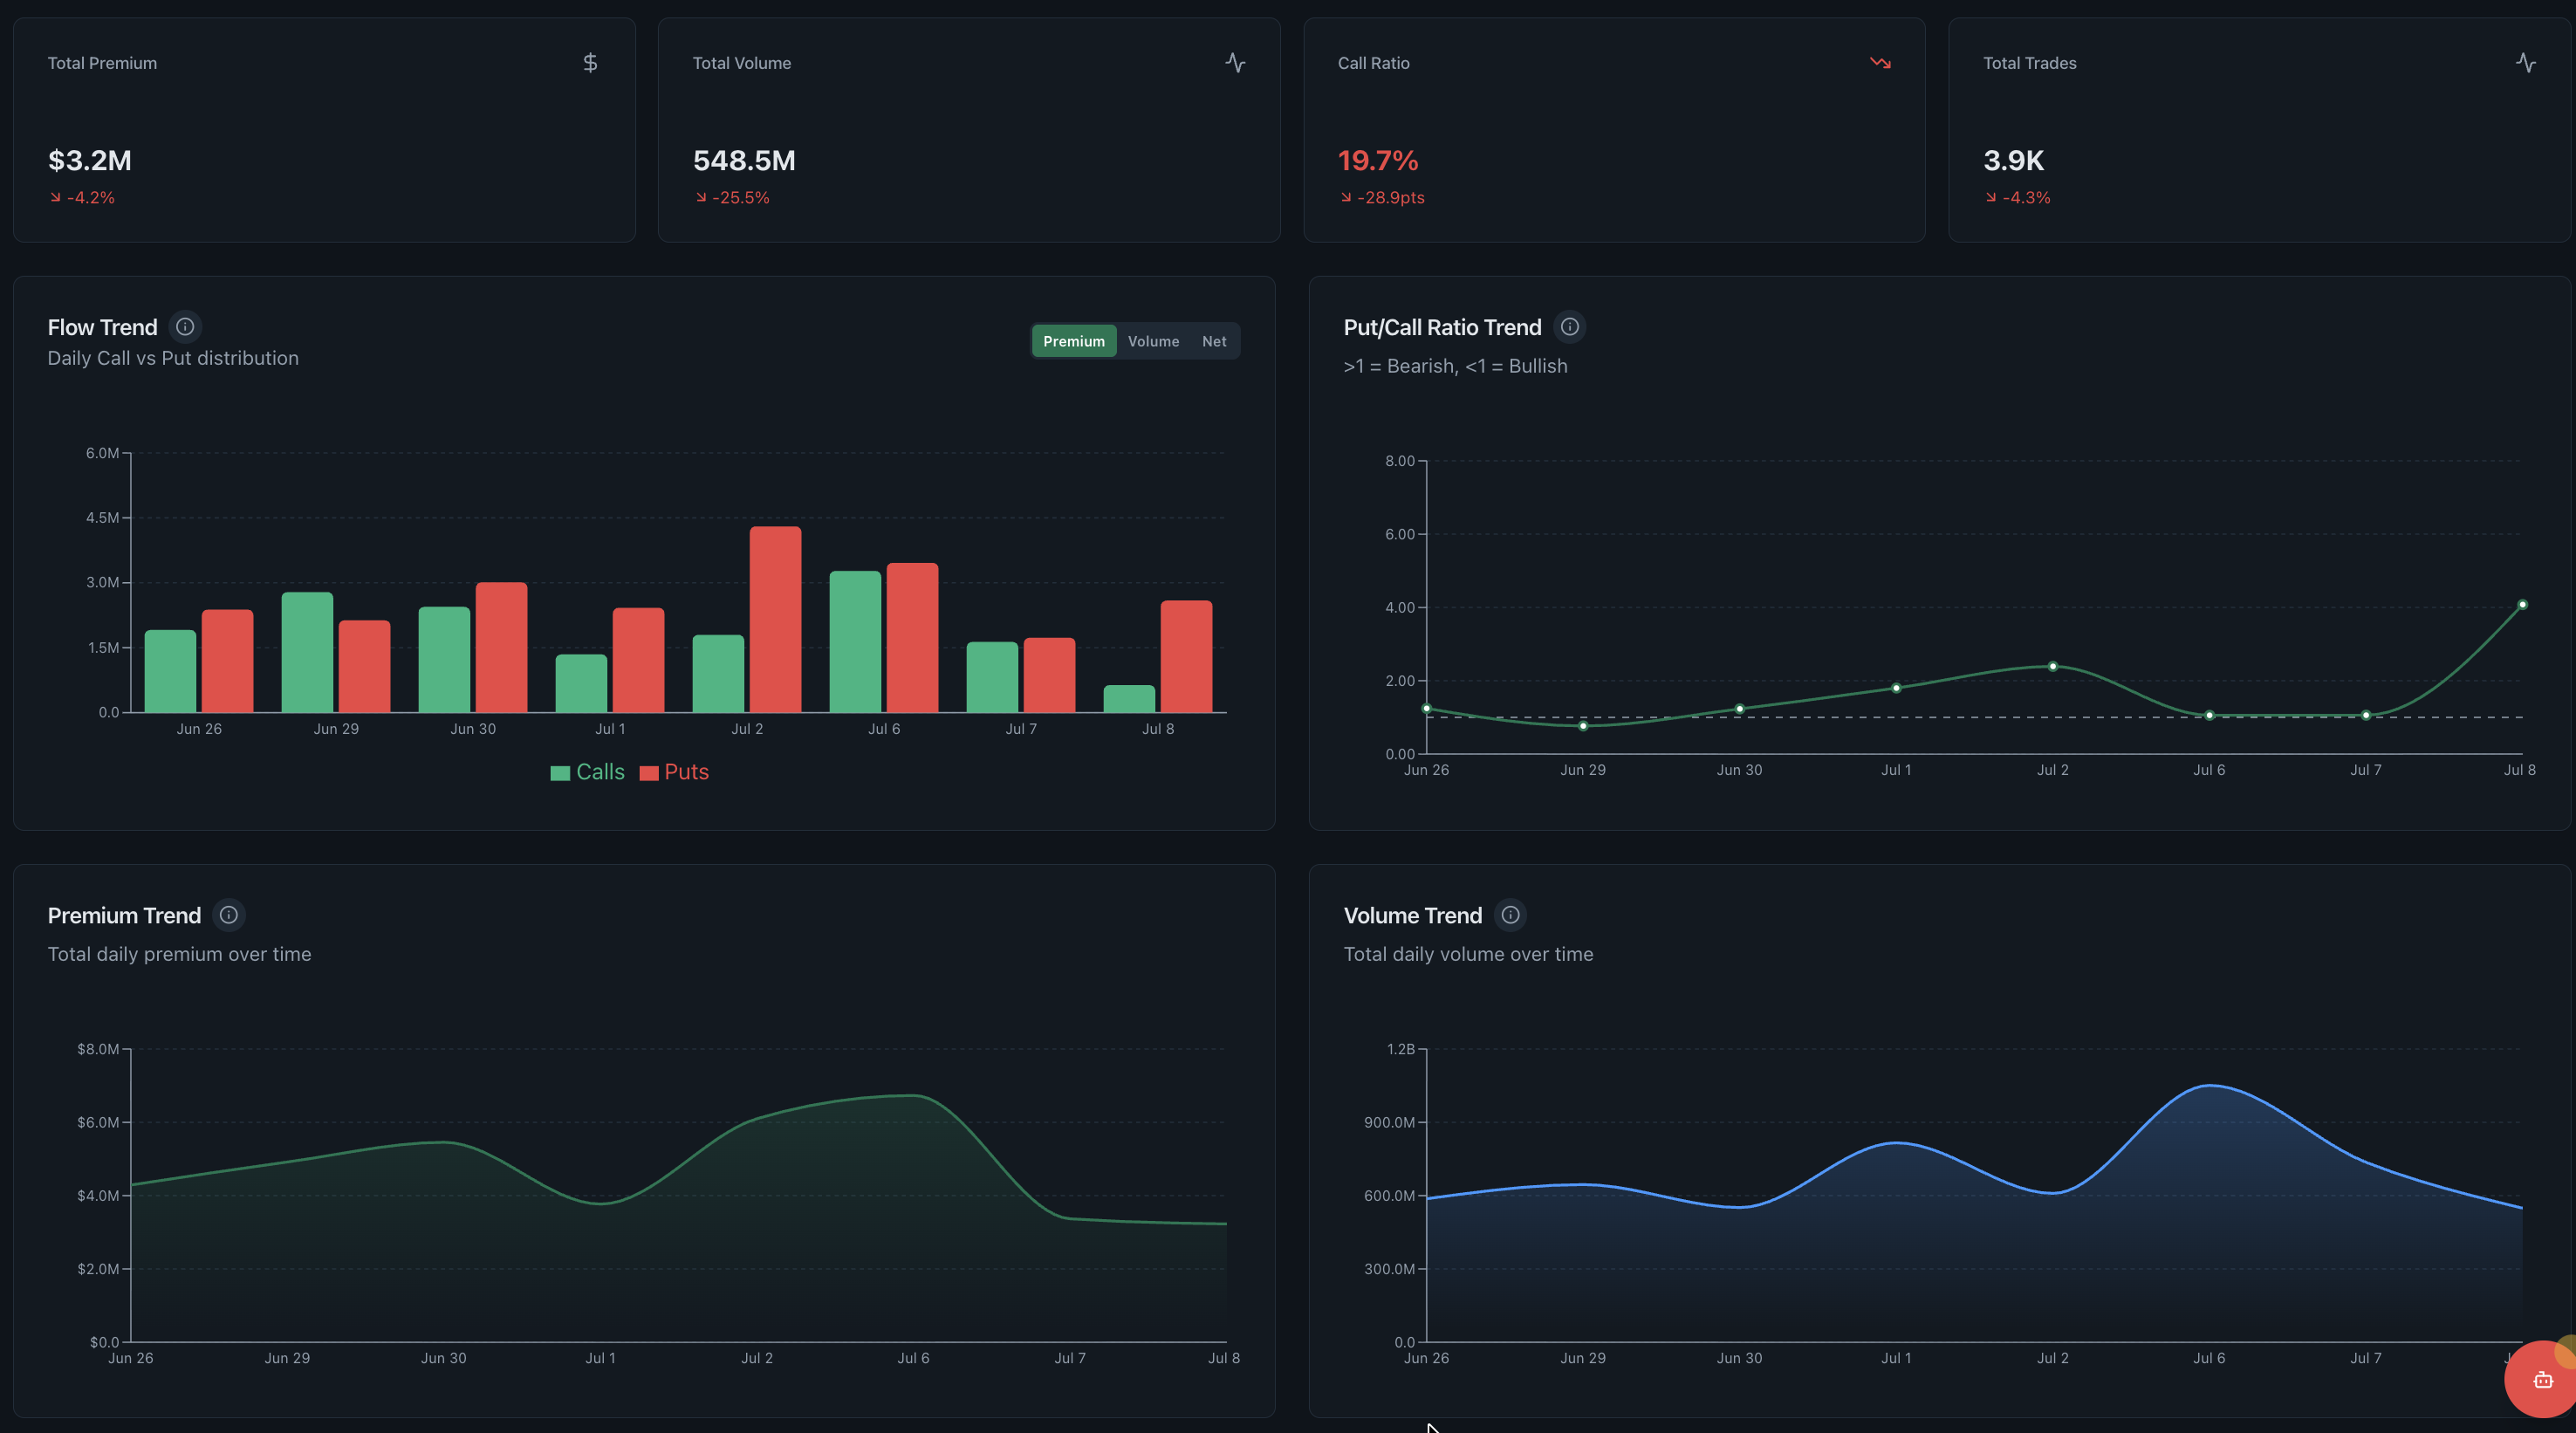Click the Jul 6 peak in Premium Trend chart

click(913, 1095)
